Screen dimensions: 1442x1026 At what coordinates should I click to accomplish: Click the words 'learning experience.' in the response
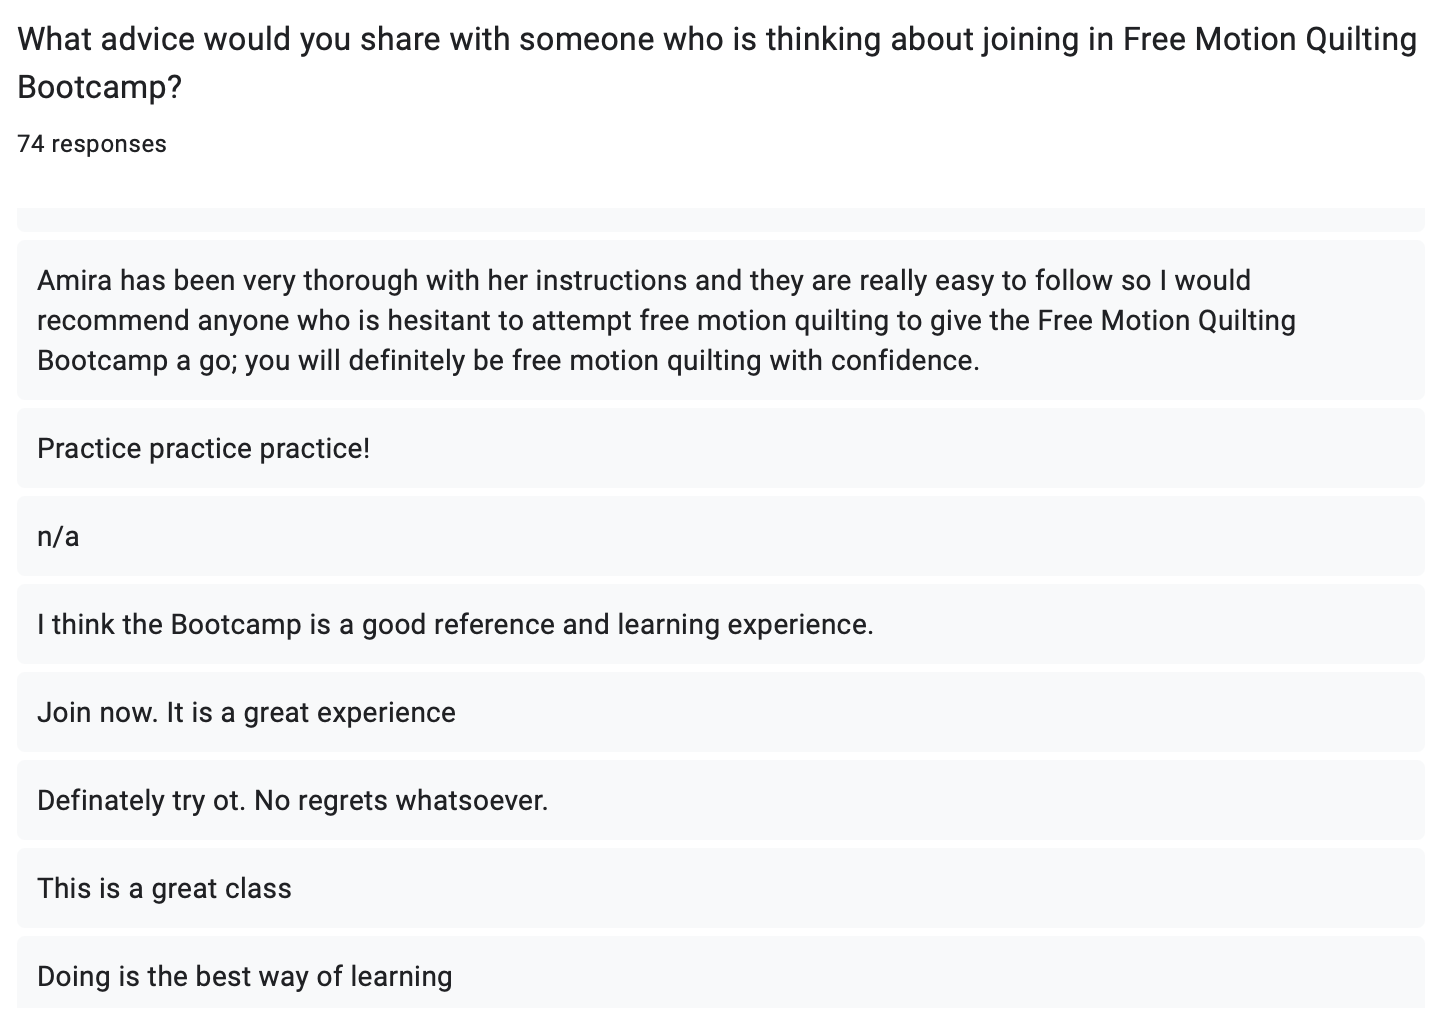[x=745, y=624]
